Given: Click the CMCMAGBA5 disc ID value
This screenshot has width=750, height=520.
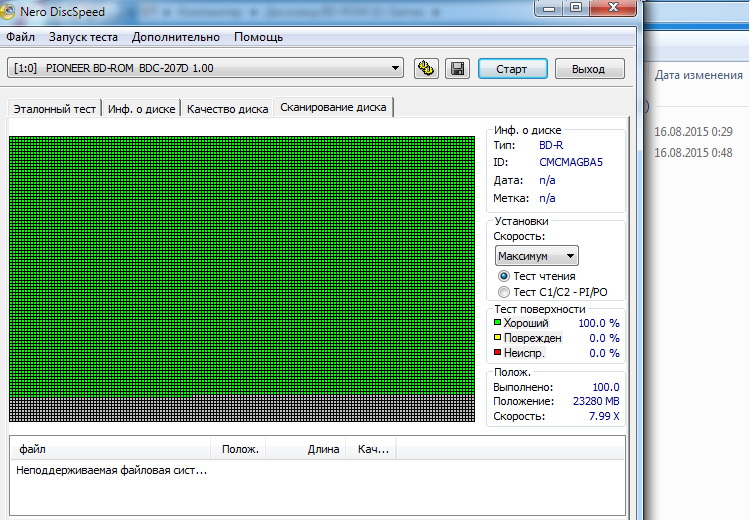Looking at the screenshot, I should point(571,162).
